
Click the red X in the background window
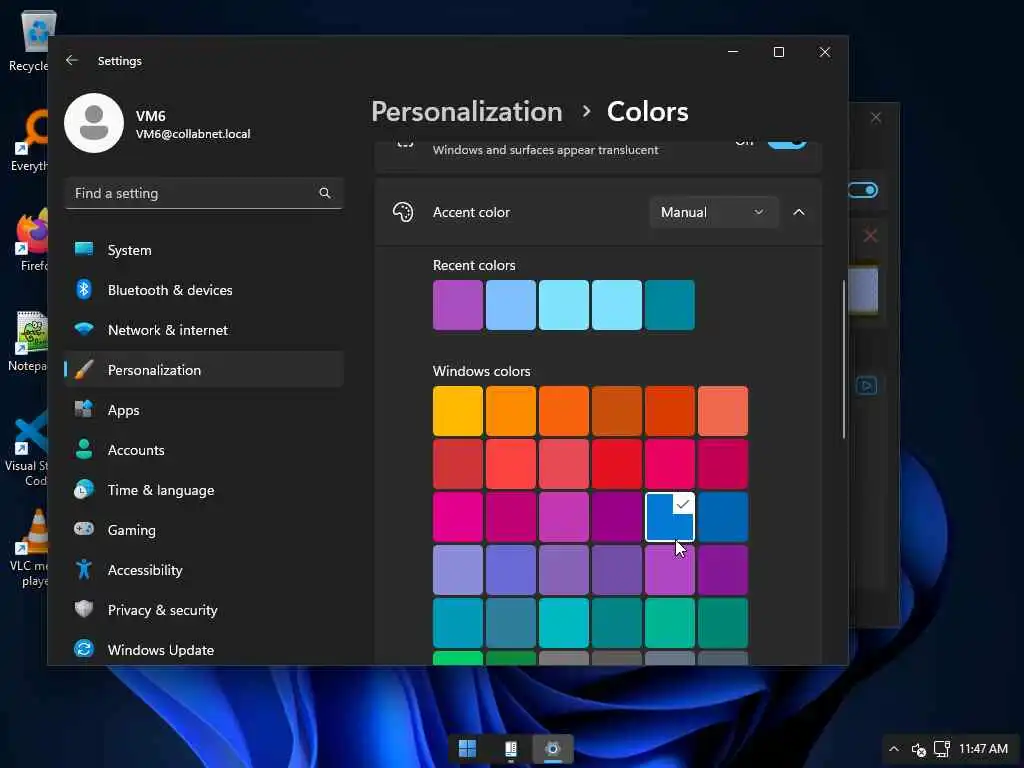coord(870,235)
